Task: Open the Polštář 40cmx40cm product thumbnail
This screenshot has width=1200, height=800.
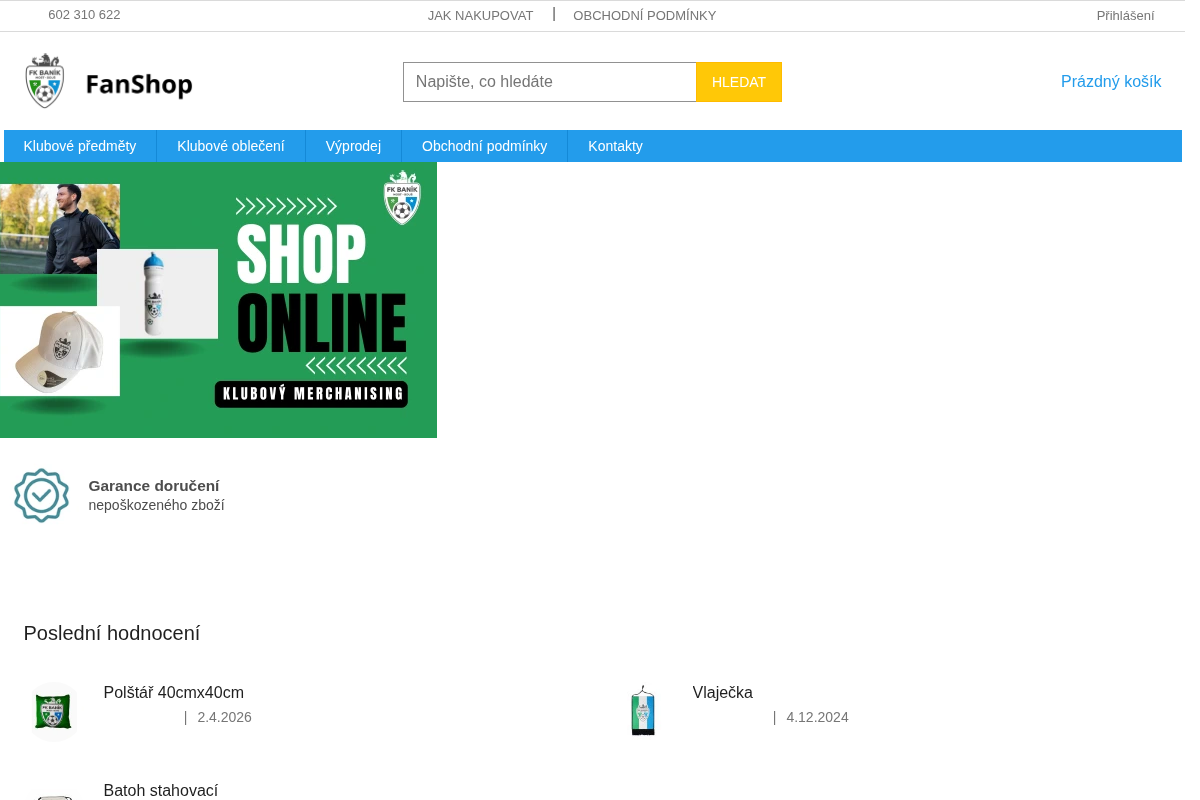Action: [x=54, y=711]
